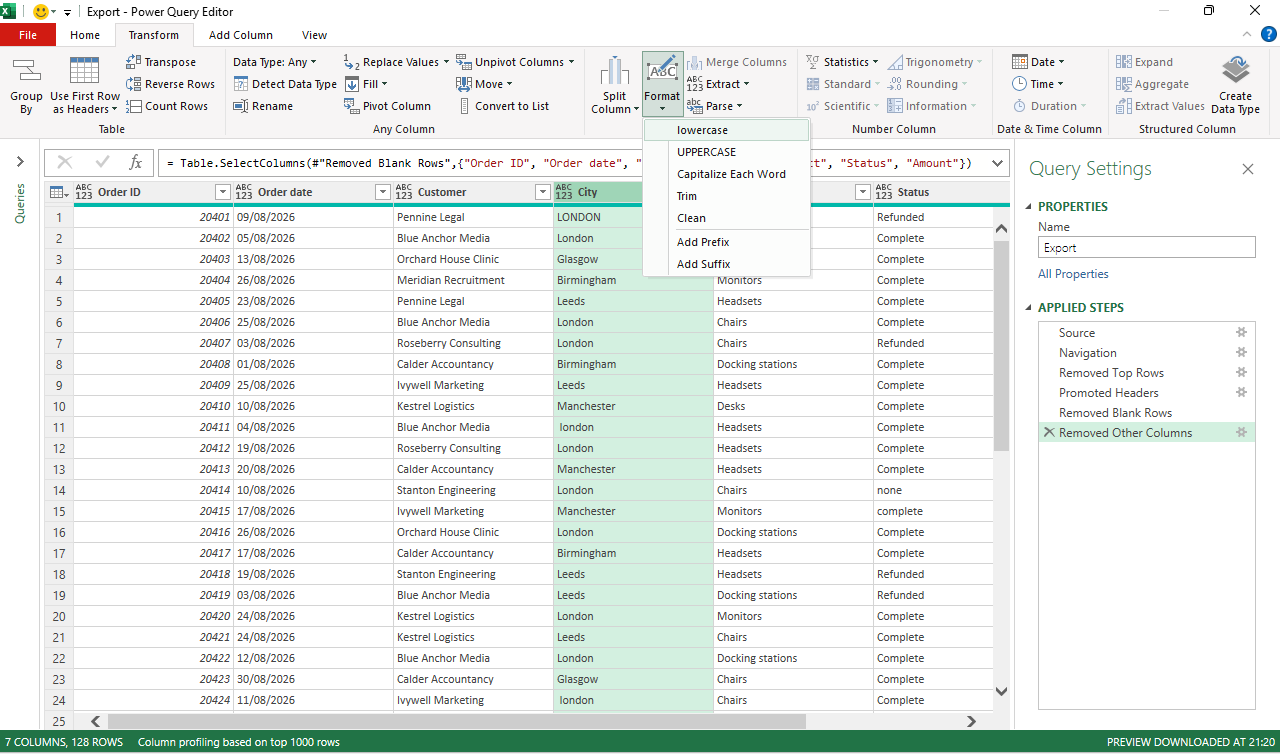Open the All Properties link

[1073, 274]
